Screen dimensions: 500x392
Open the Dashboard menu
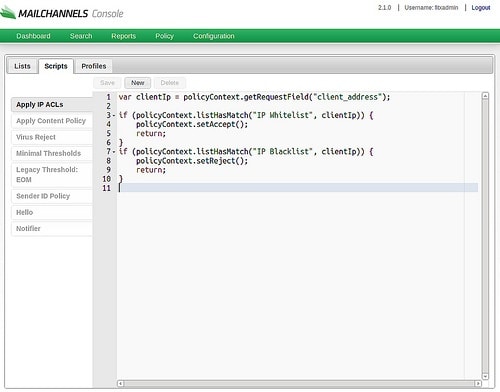(33, 36)
